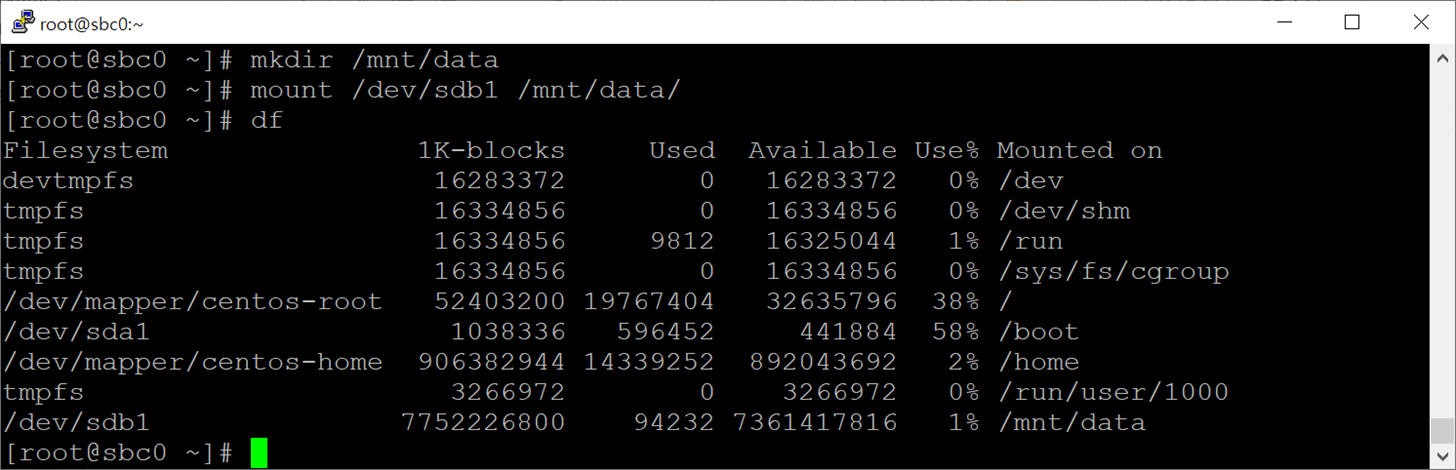Maximize the root@sbc0 terminal window
The height and width of the screenshot is (470, 1456).
tap(1352, 22)
